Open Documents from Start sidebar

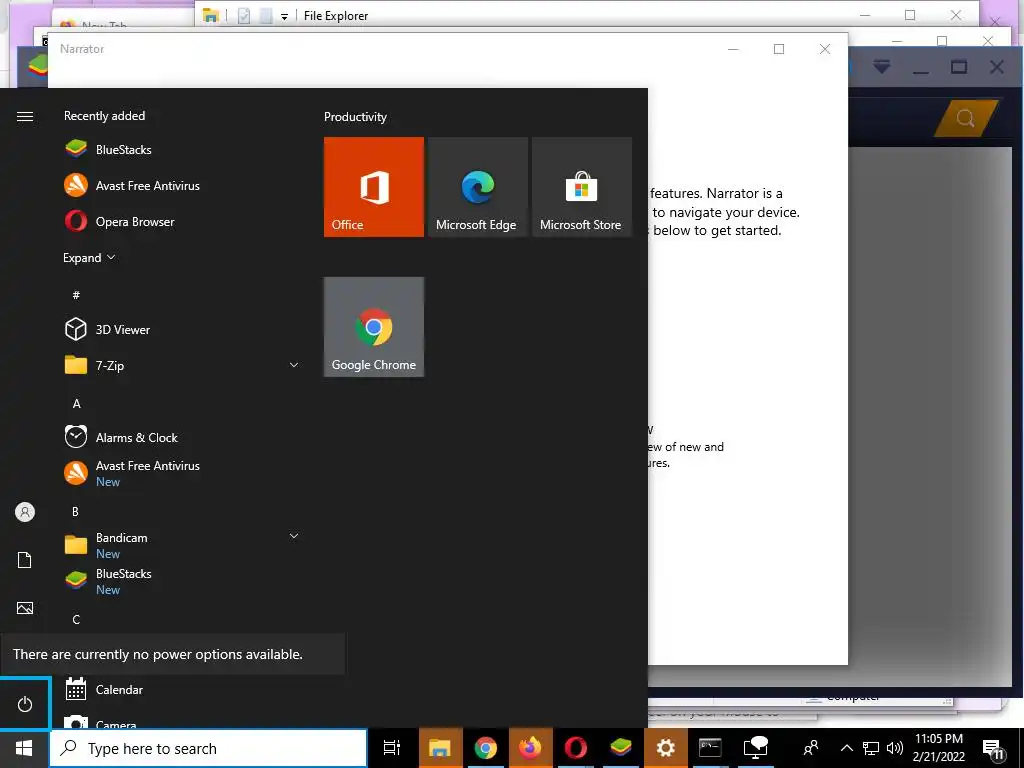tap(25, 560)
